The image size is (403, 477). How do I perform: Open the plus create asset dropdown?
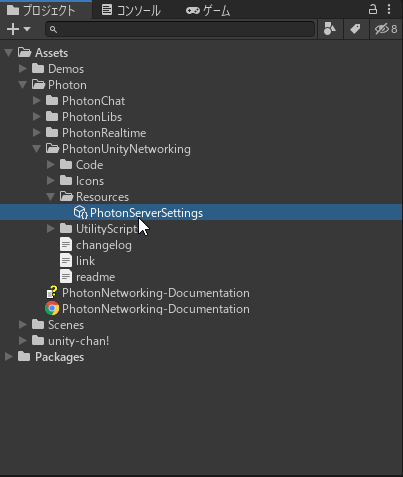[18, 29]
